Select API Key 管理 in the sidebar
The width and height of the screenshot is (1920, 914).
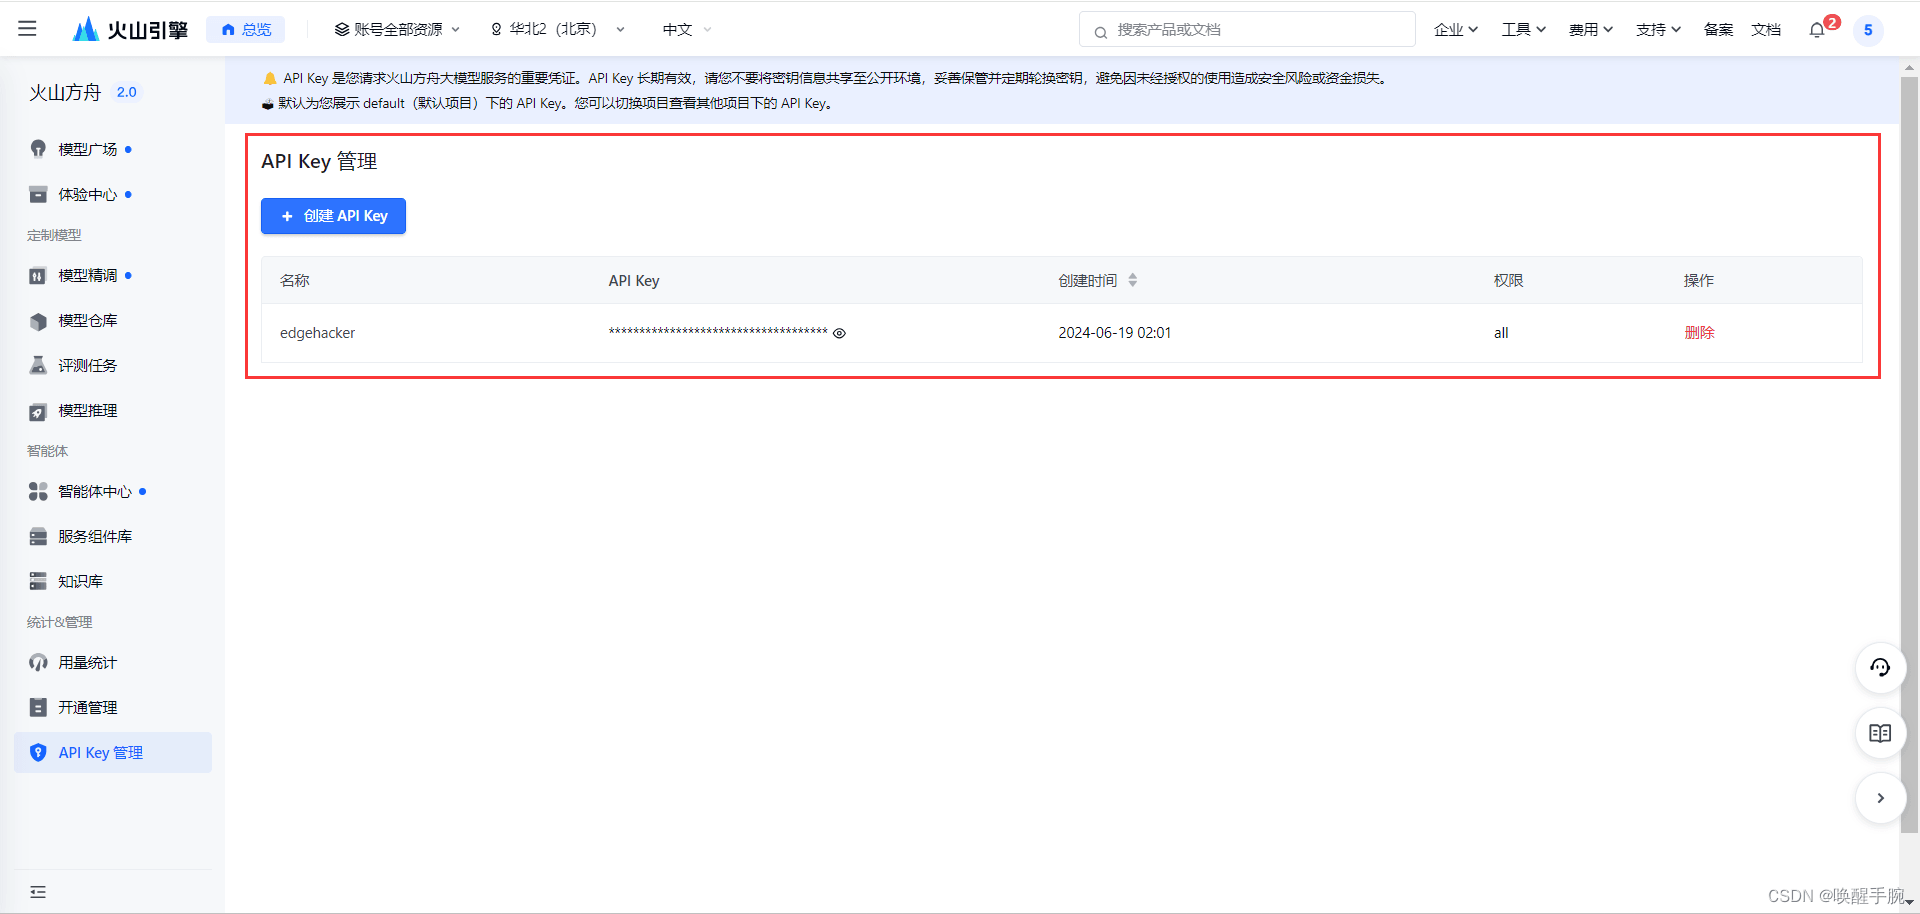[113, 752]
